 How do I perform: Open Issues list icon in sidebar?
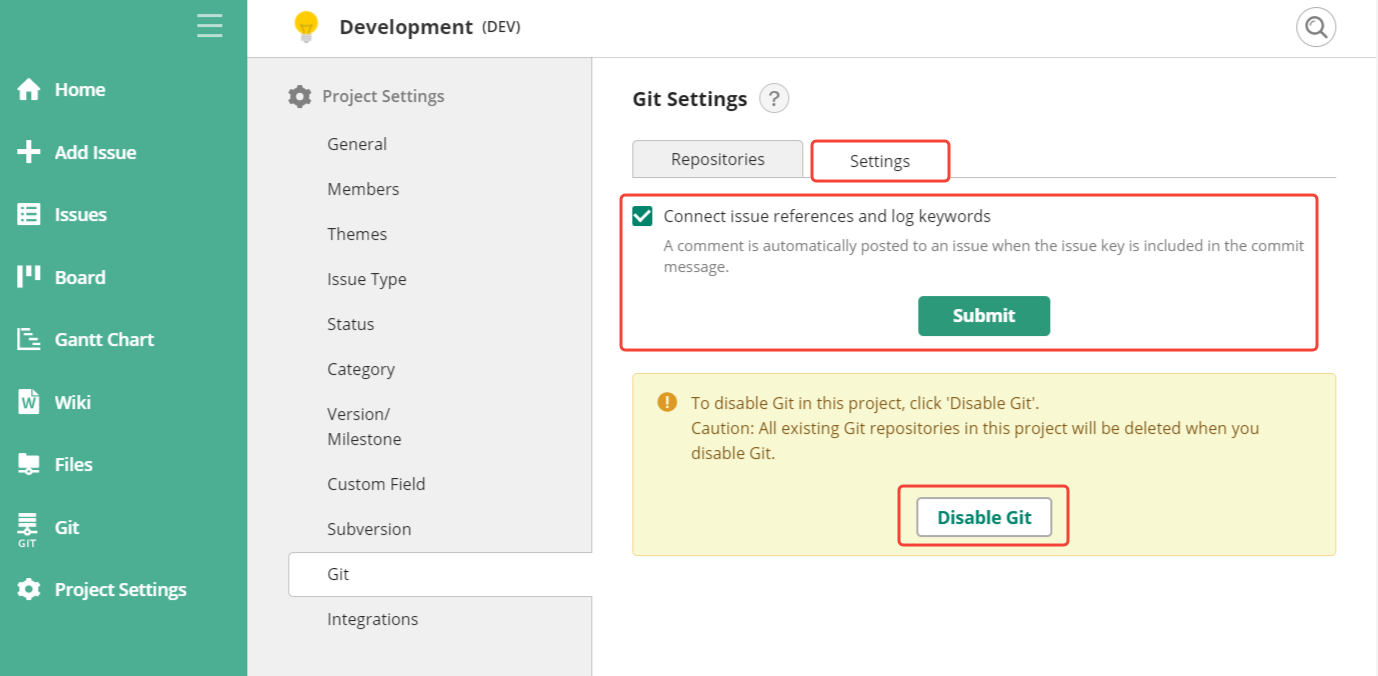click(x=29, y=214)
